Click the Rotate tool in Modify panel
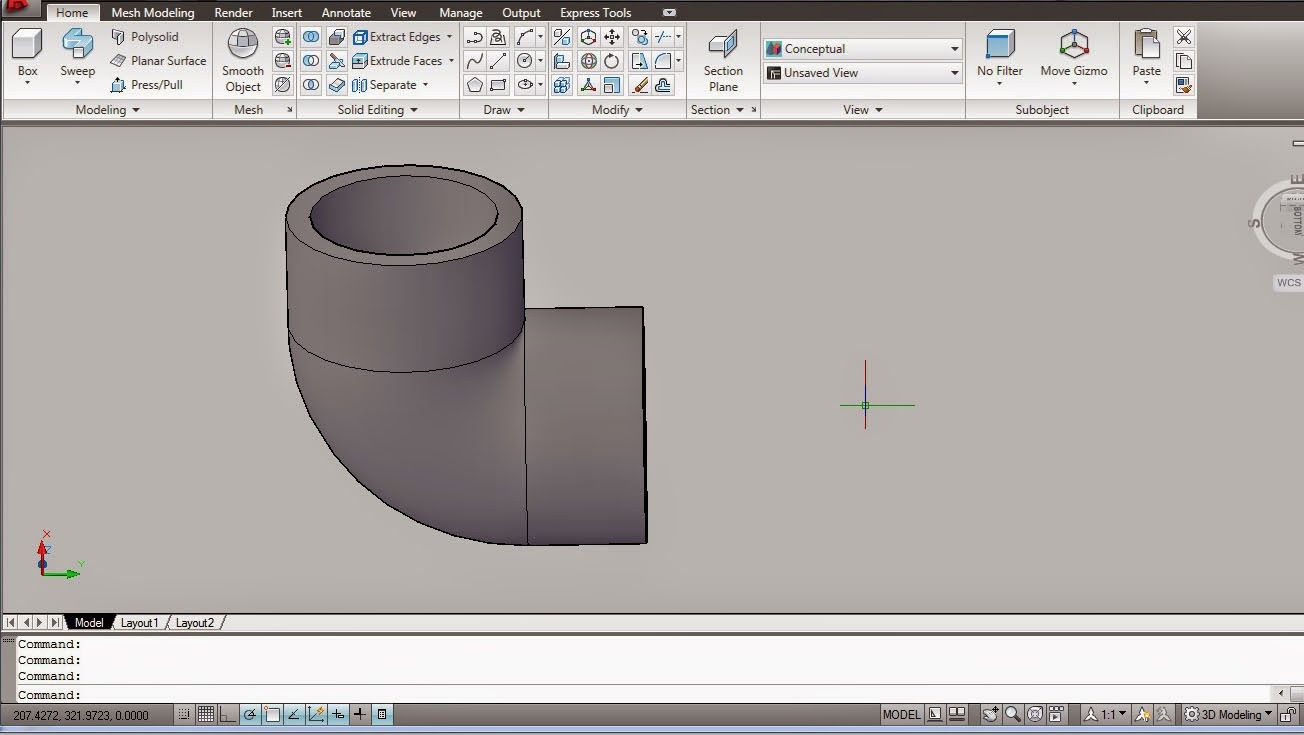This screenshot has height=735, width=1304. click(612, 61)
